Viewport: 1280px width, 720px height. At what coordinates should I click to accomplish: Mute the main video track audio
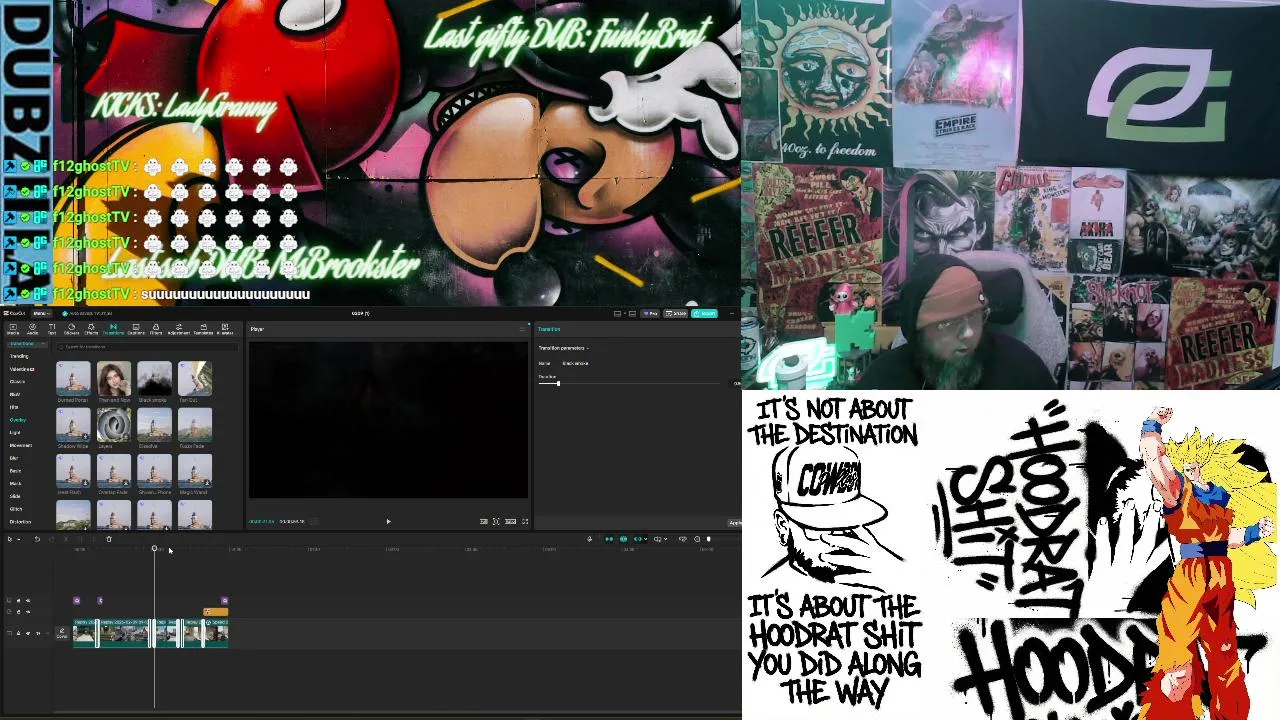click(x=38, y=633)
